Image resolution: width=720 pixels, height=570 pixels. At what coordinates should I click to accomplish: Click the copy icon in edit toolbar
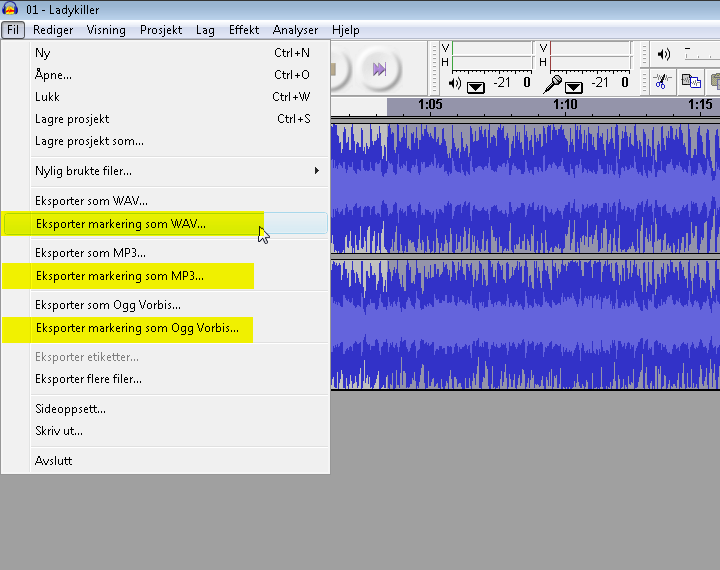[690, 82]
